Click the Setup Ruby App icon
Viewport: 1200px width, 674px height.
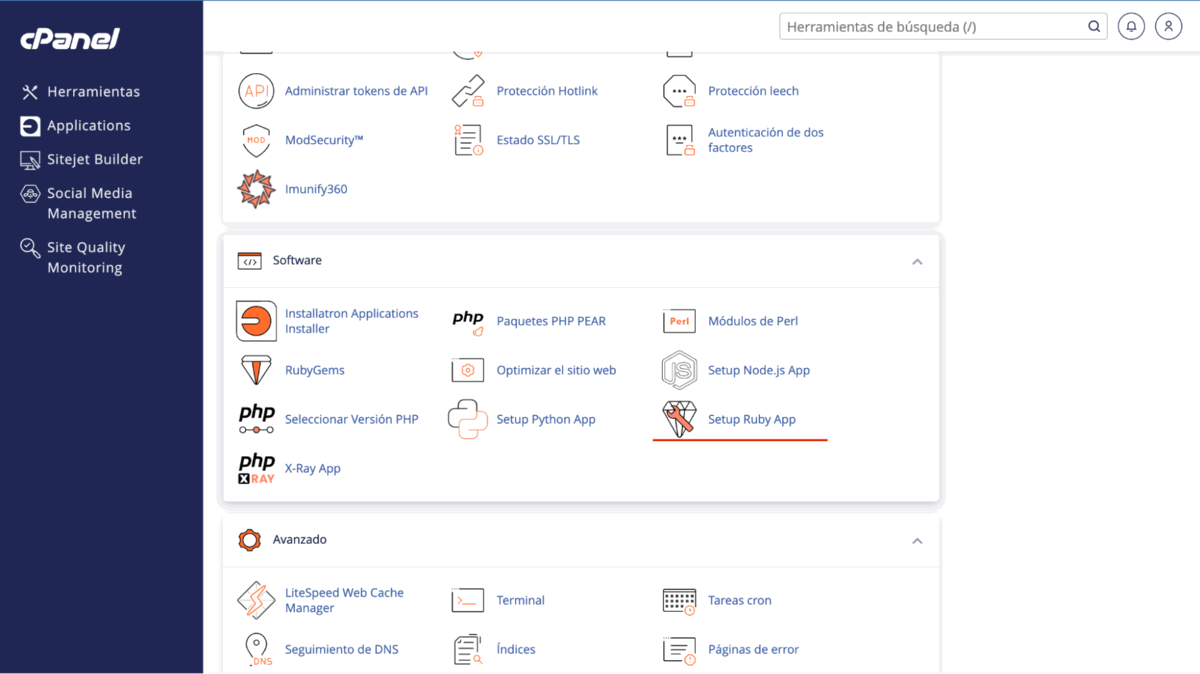pyautogui.click(x=680, y=419)
